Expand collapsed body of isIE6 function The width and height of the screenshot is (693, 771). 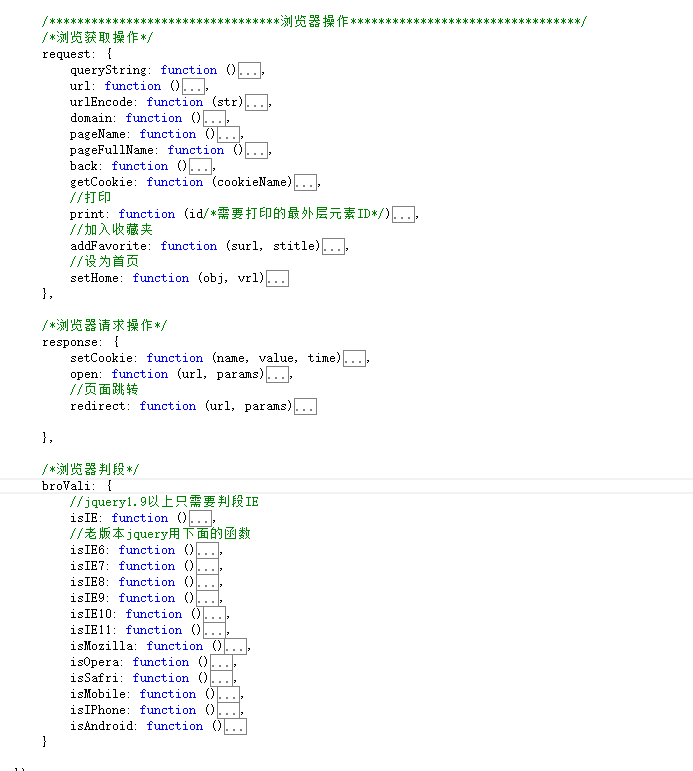[x=207, y=551]
